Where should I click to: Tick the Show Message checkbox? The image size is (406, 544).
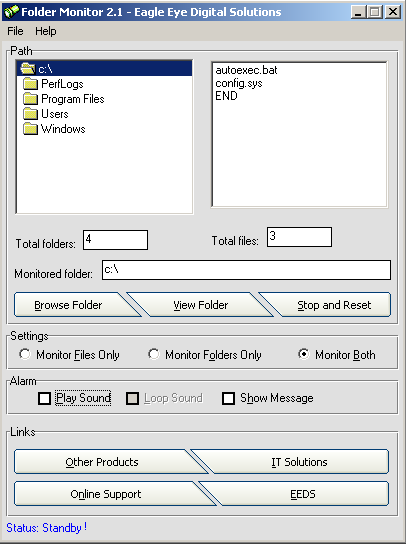click(228, 398)
